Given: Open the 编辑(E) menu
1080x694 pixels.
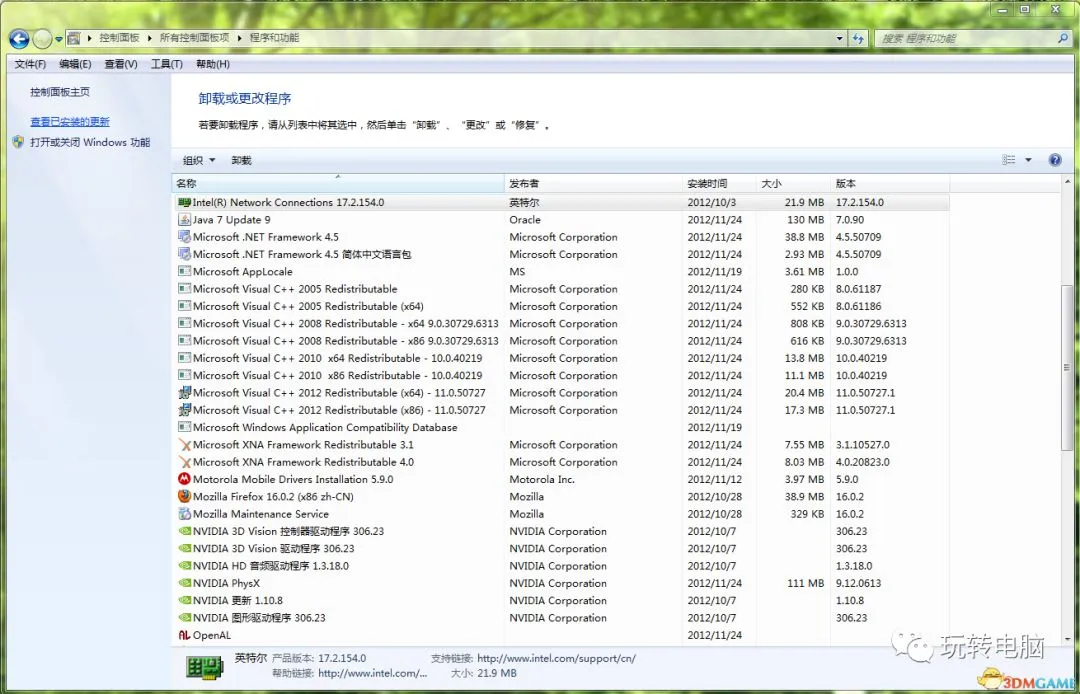Looking at the screenshot, I should pyautogui.click(x=75, y=64).
